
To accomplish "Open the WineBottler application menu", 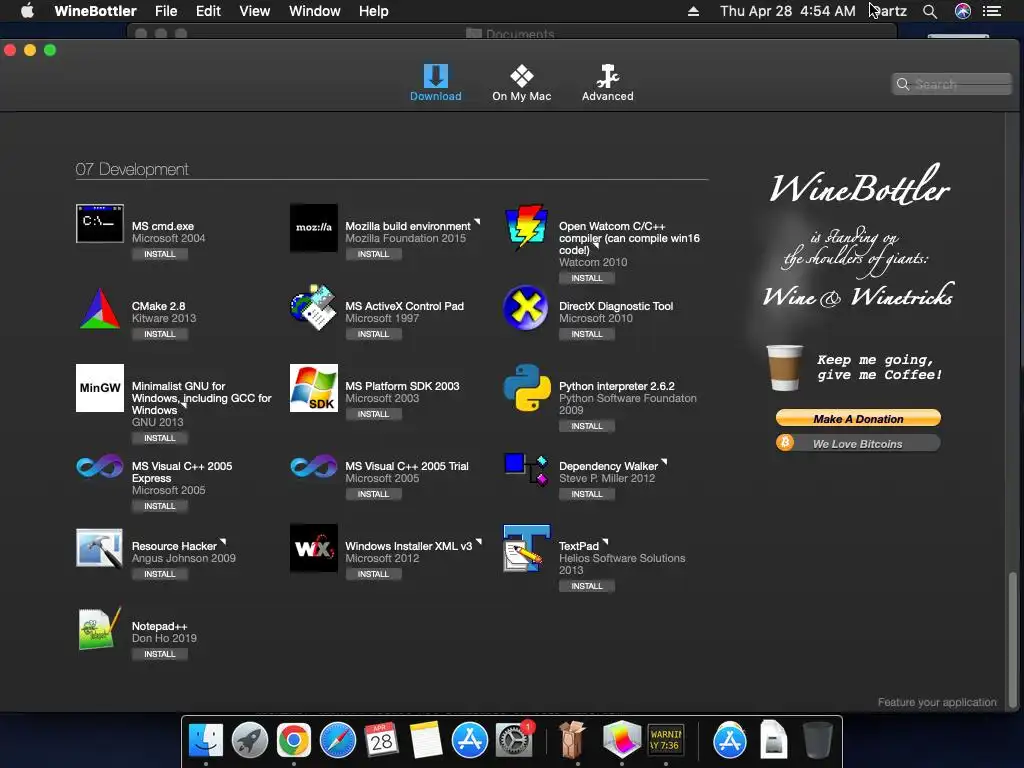I will 95,11.
